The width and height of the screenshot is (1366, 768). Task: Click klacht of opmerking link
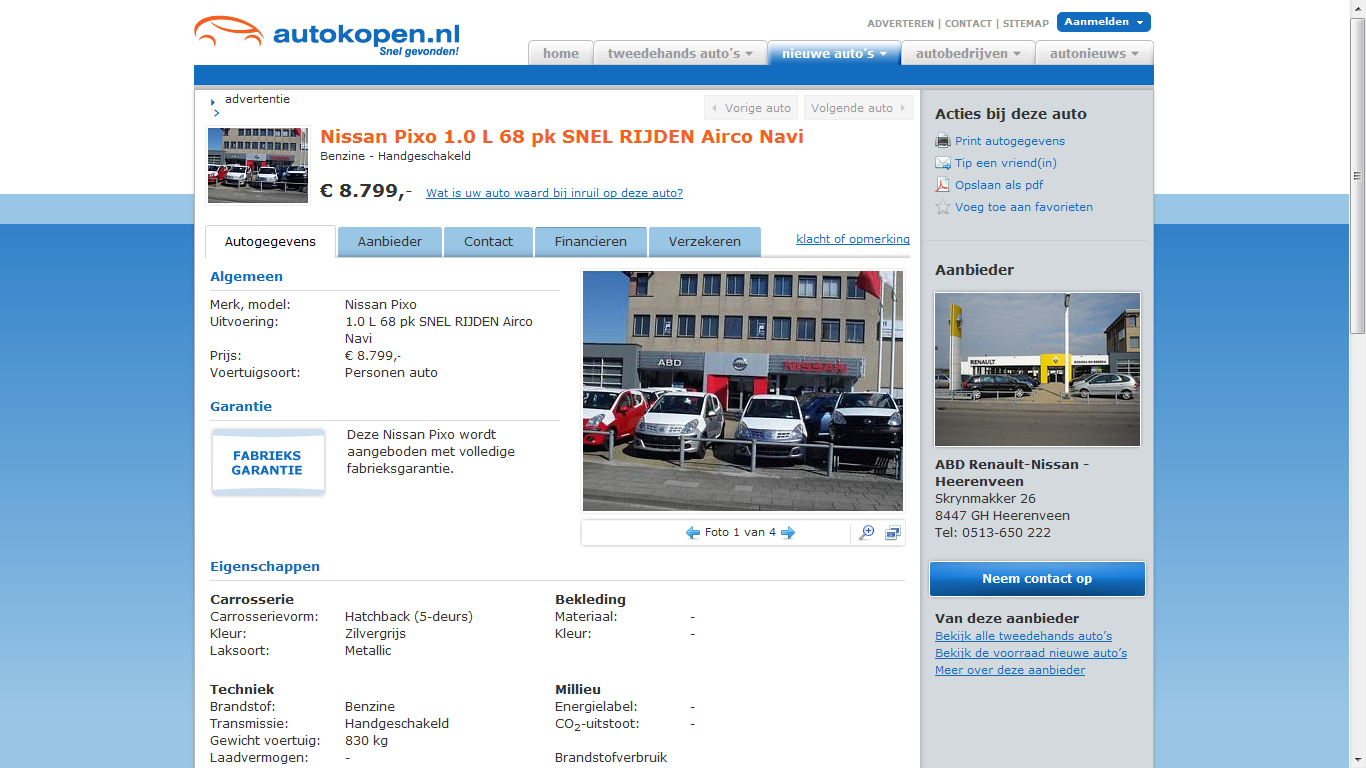tap(853, 239)
